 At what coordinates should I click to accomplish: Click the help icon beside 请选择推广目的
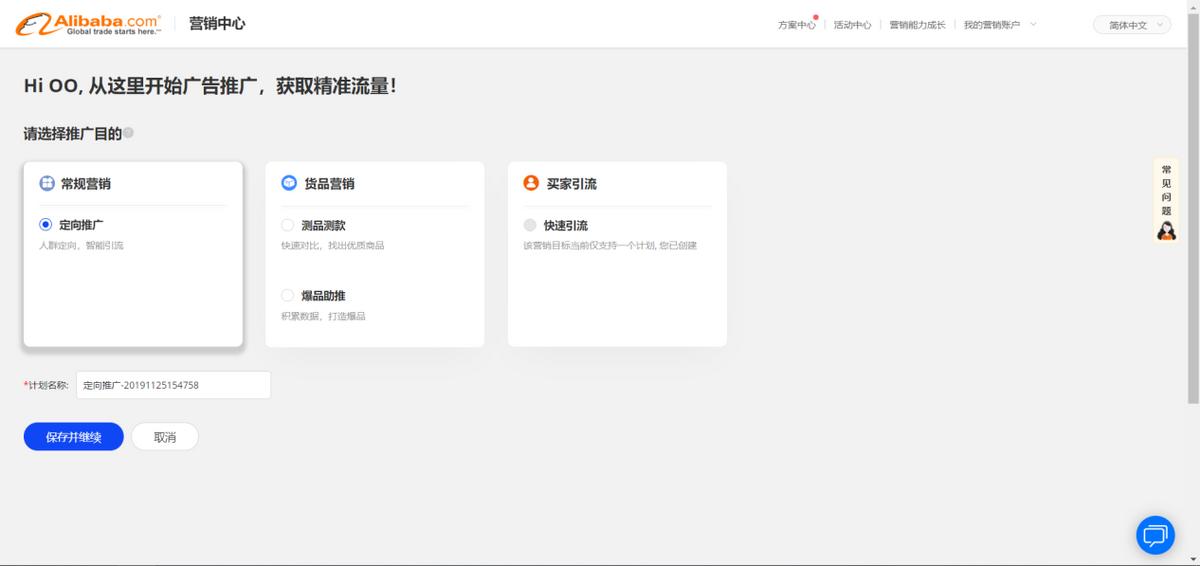(x=128, y=133)
